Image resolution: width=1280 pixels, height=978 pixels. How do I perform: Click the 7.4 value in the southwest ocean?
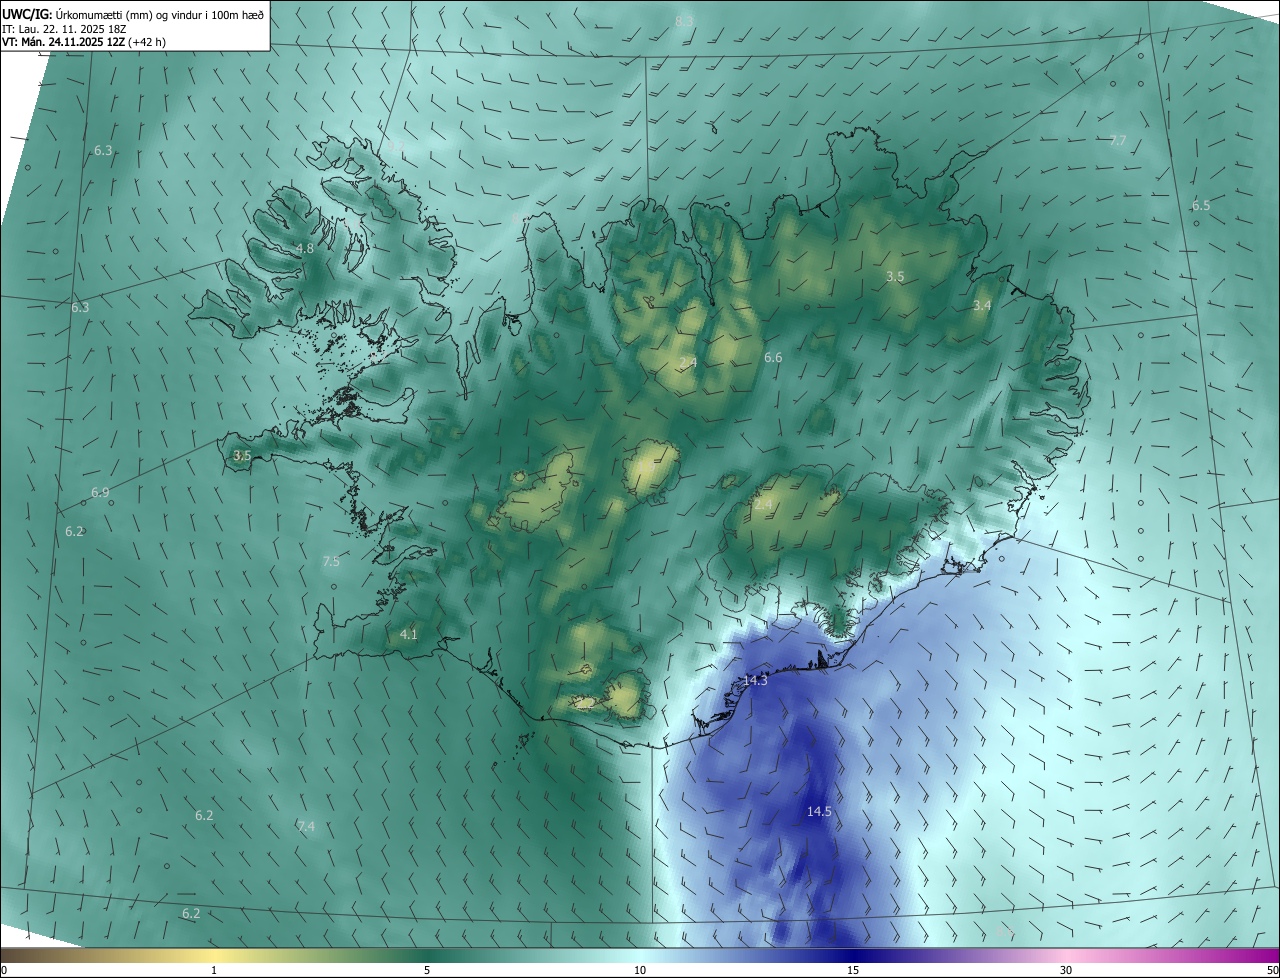click(306, 827)
